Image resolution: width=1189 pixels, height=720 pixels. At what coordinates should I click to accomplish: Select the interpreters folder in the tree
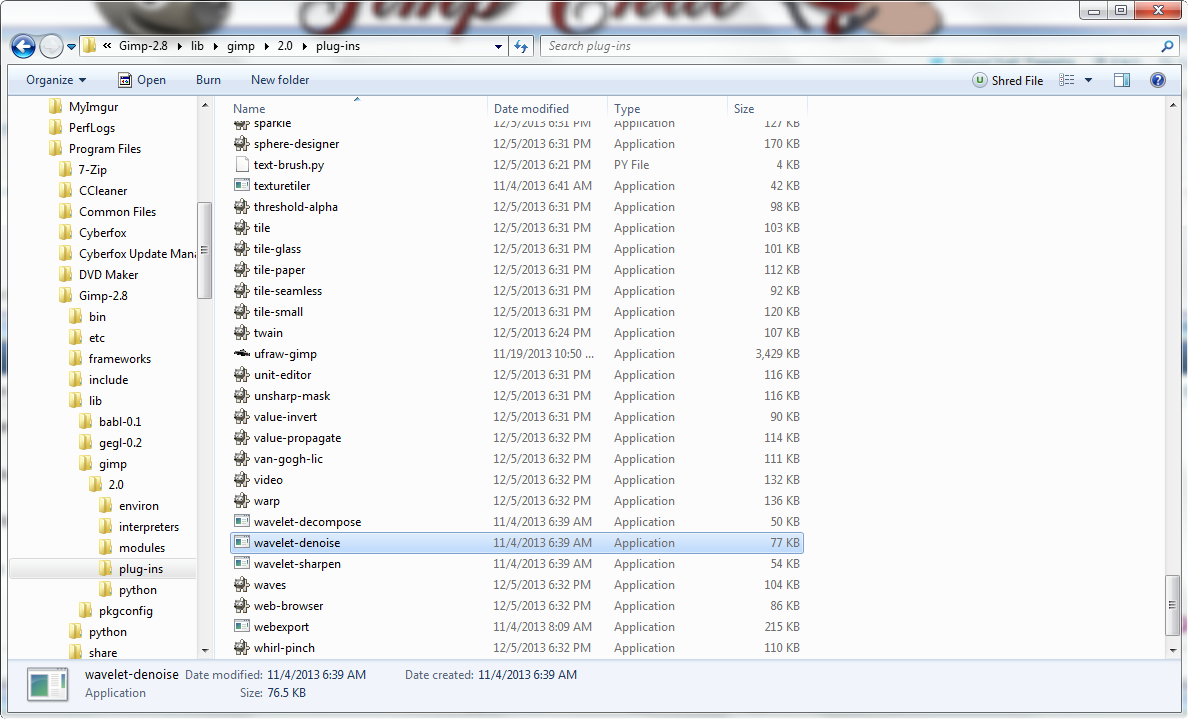140,527
